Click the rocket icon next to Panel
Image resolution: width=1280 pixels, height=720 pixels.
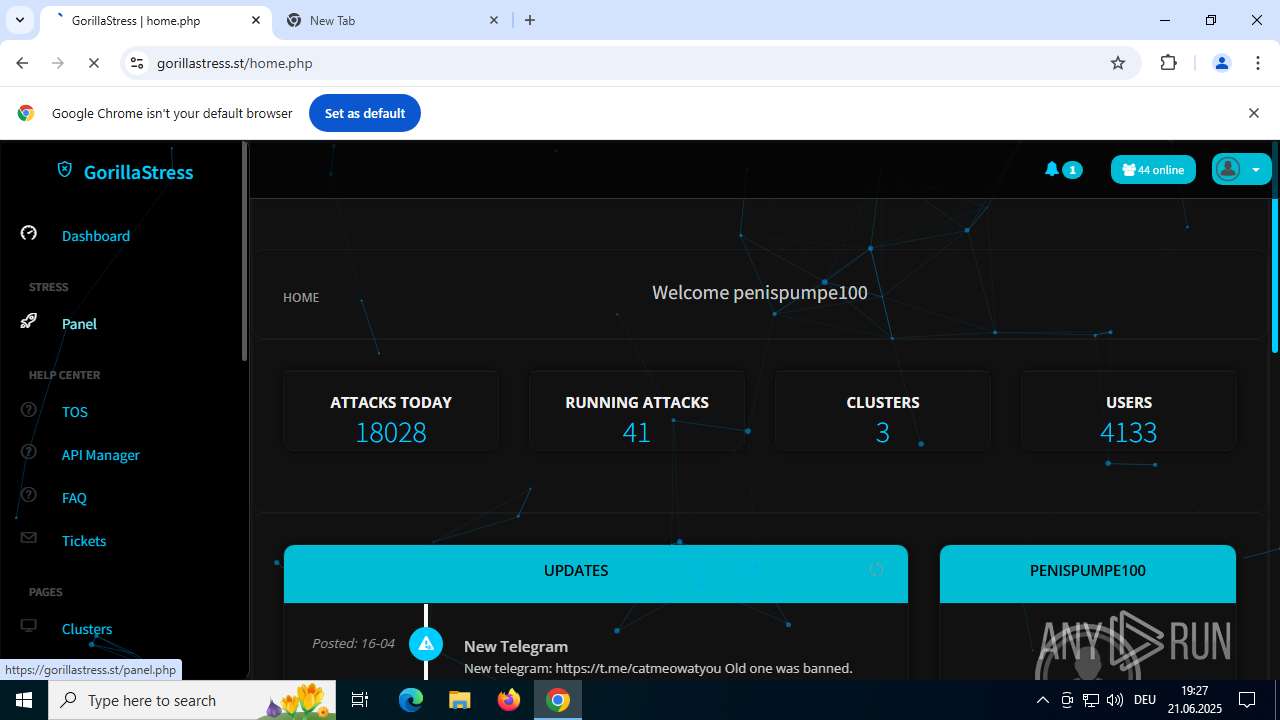(29, 321)
